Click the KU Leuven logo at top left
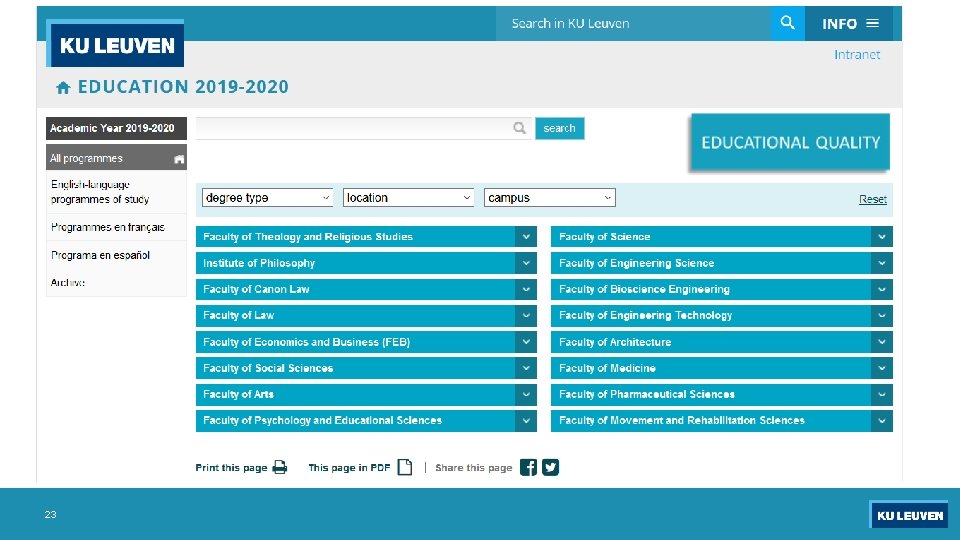960x540 pixels. 116,45
